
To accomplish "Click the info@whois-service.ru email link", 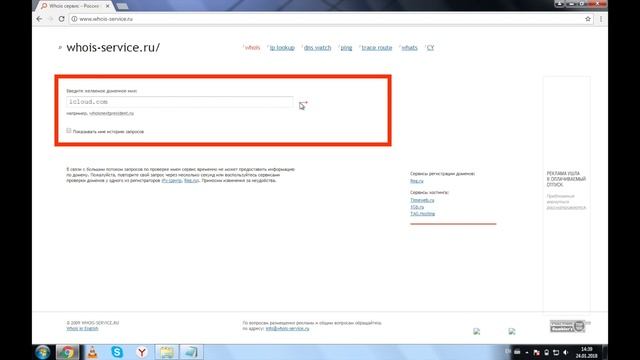I will (x=287, y=328).
